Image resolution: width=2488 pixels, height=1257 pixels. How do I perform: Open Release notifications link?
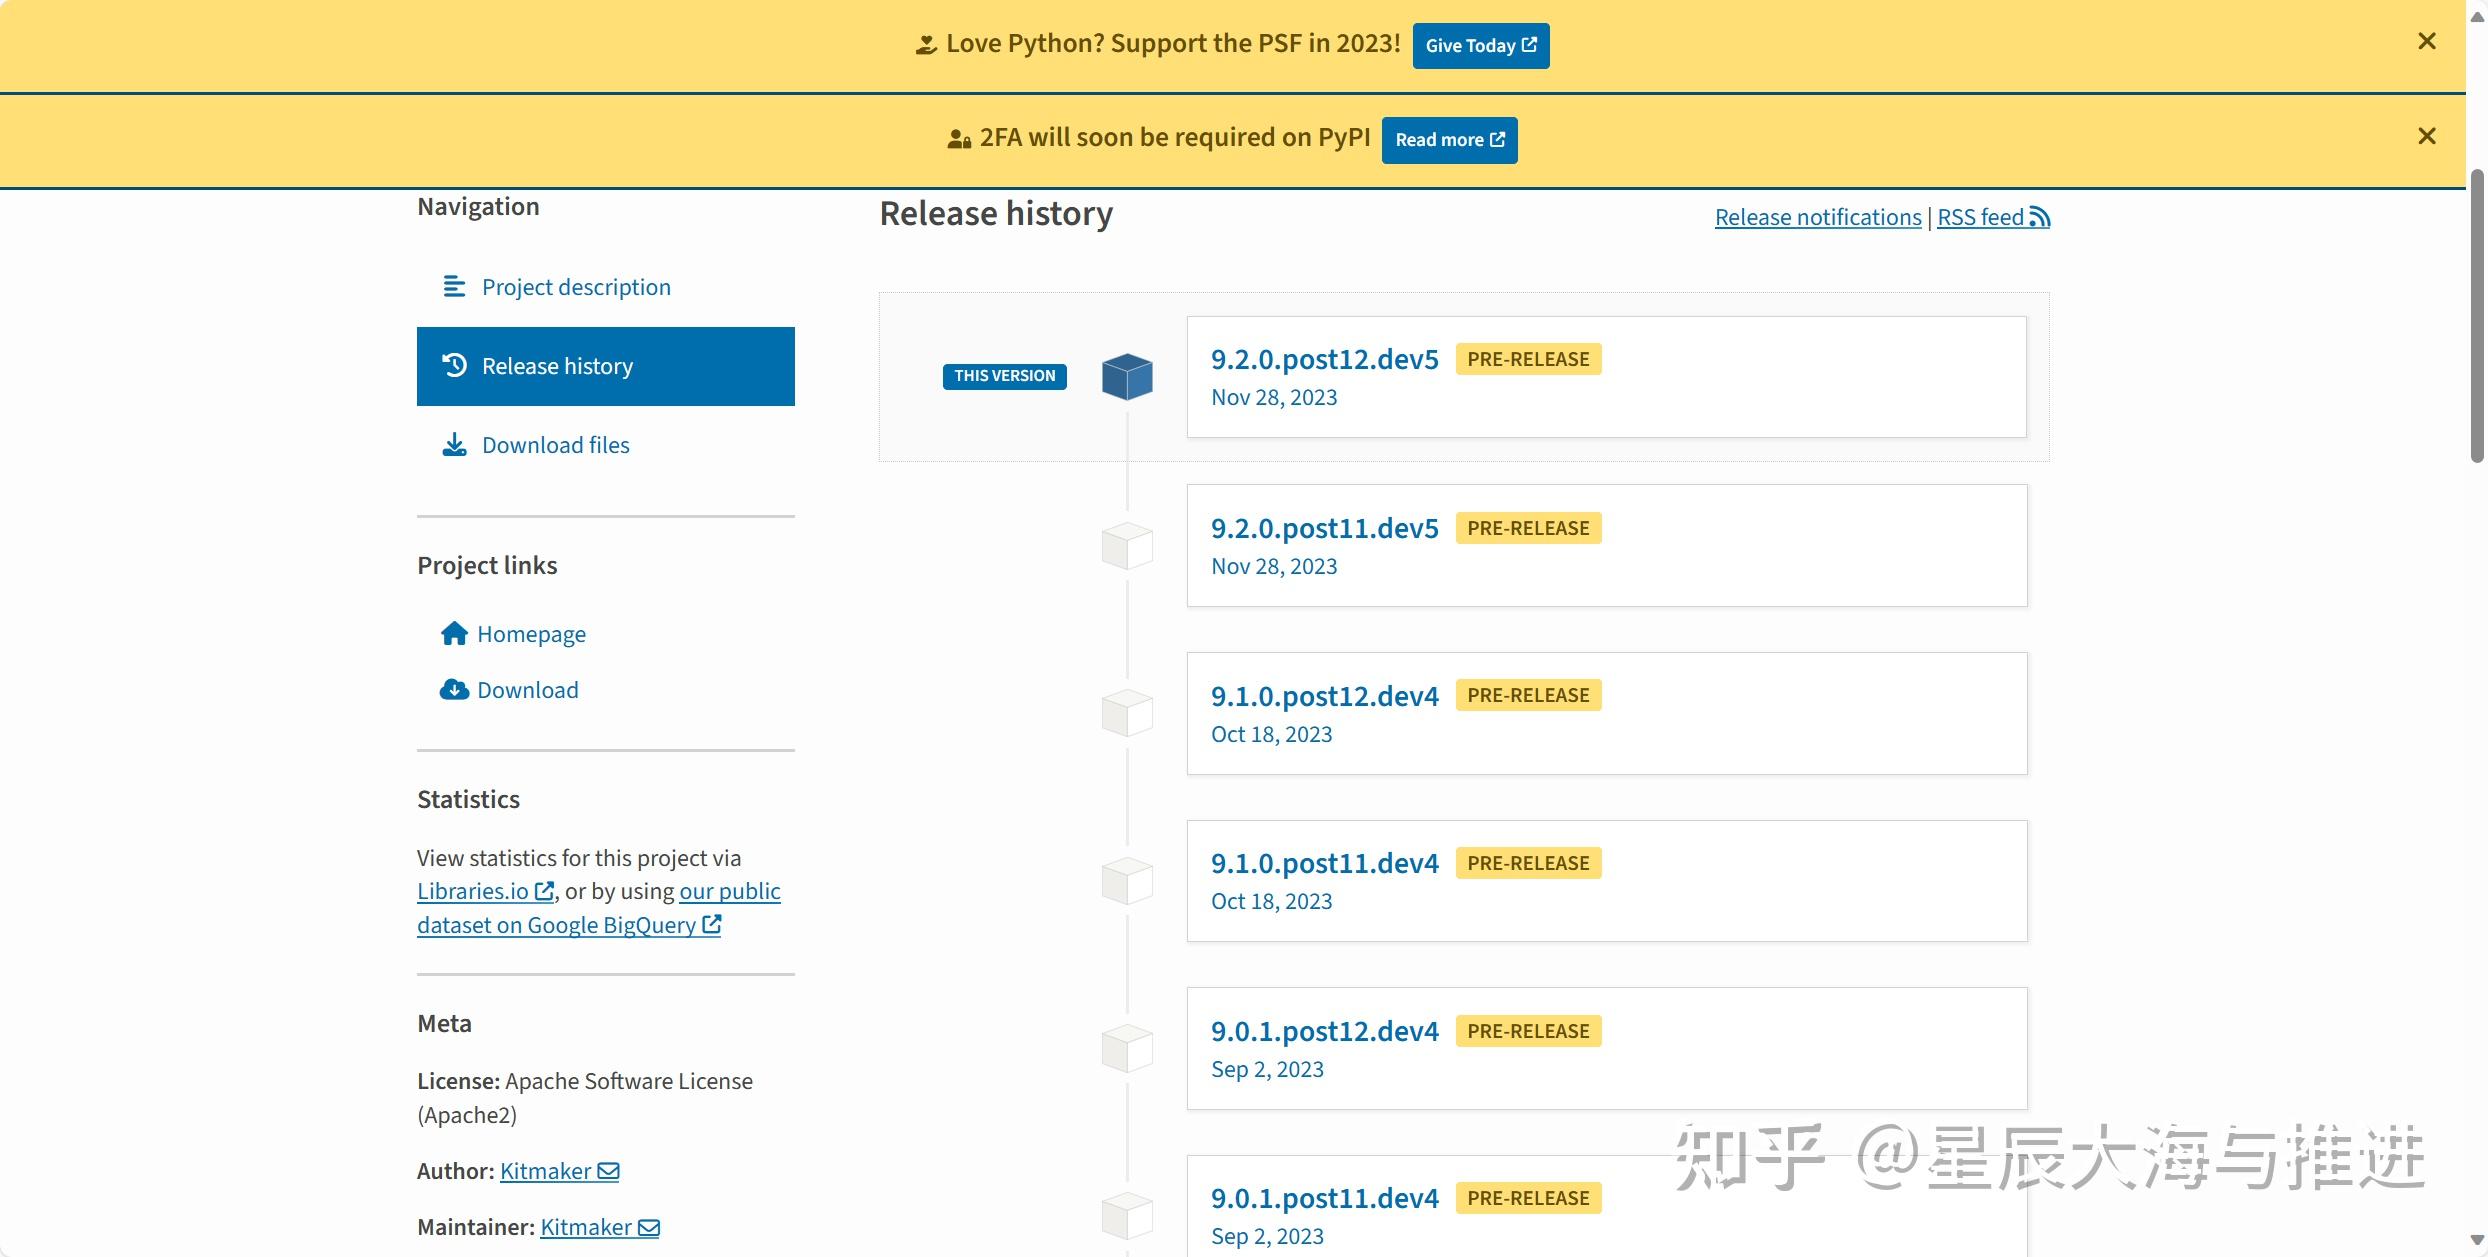[1817, 217]
